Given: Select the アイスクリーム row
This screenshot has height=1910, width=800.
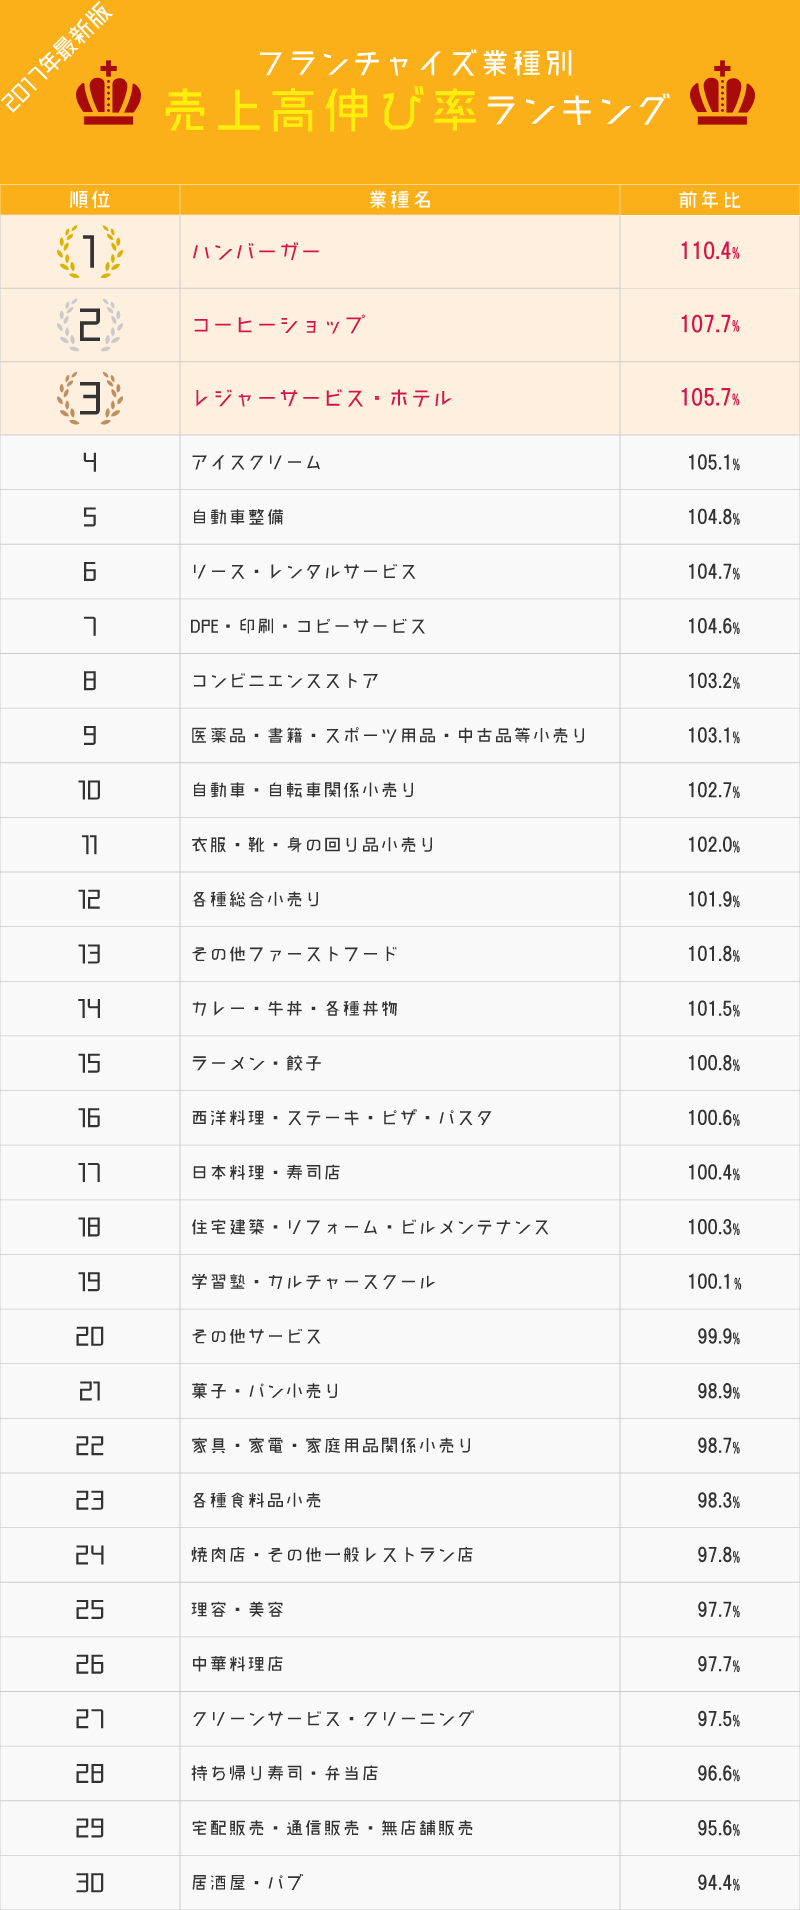Looking at the screenshot, I should coord(400,462).
